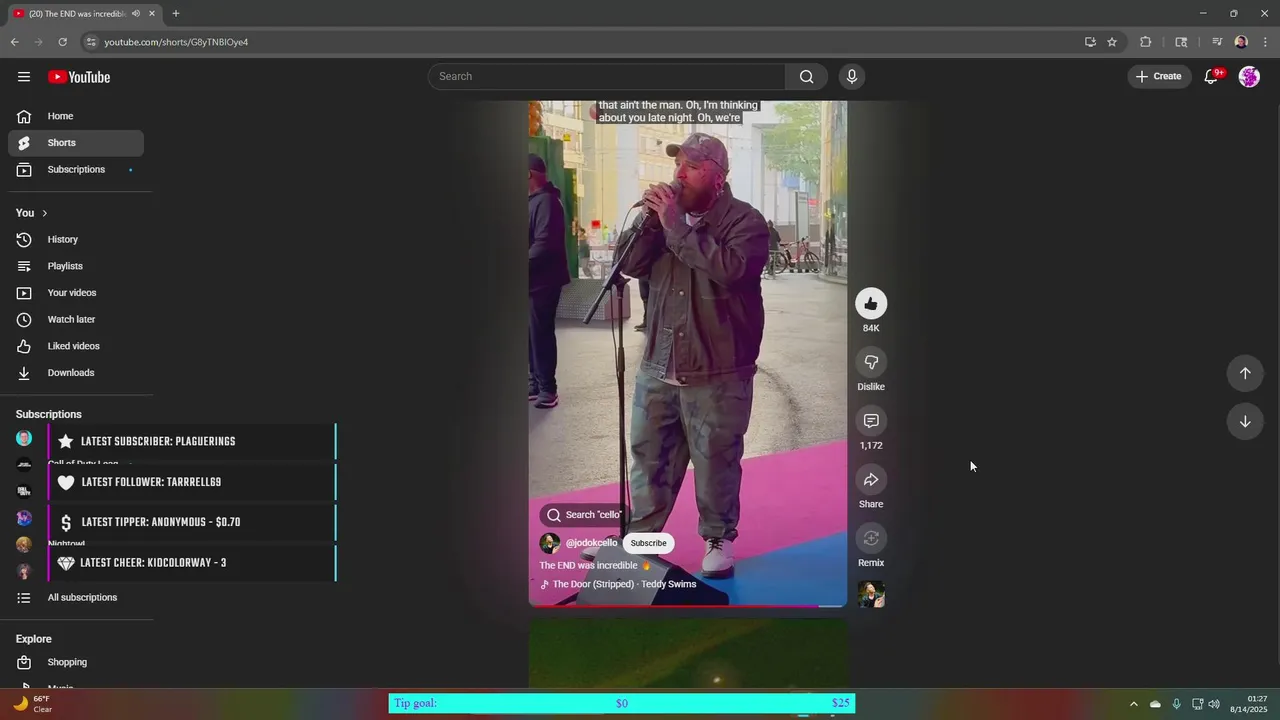Screen dimensions: 1280x720
Task: Like this Short
Action: pyautogui.click(x=871, y=304)
